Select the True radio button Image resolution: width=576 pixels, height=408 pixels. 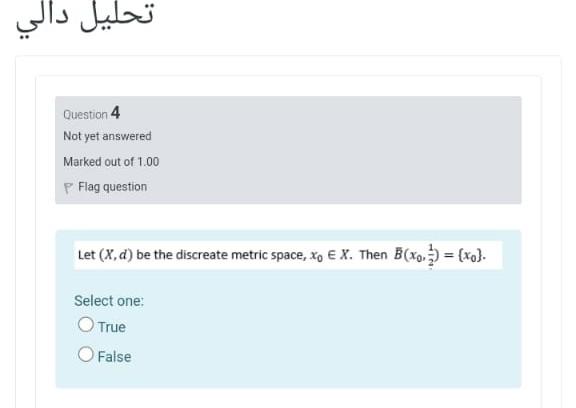pos(86,324)
